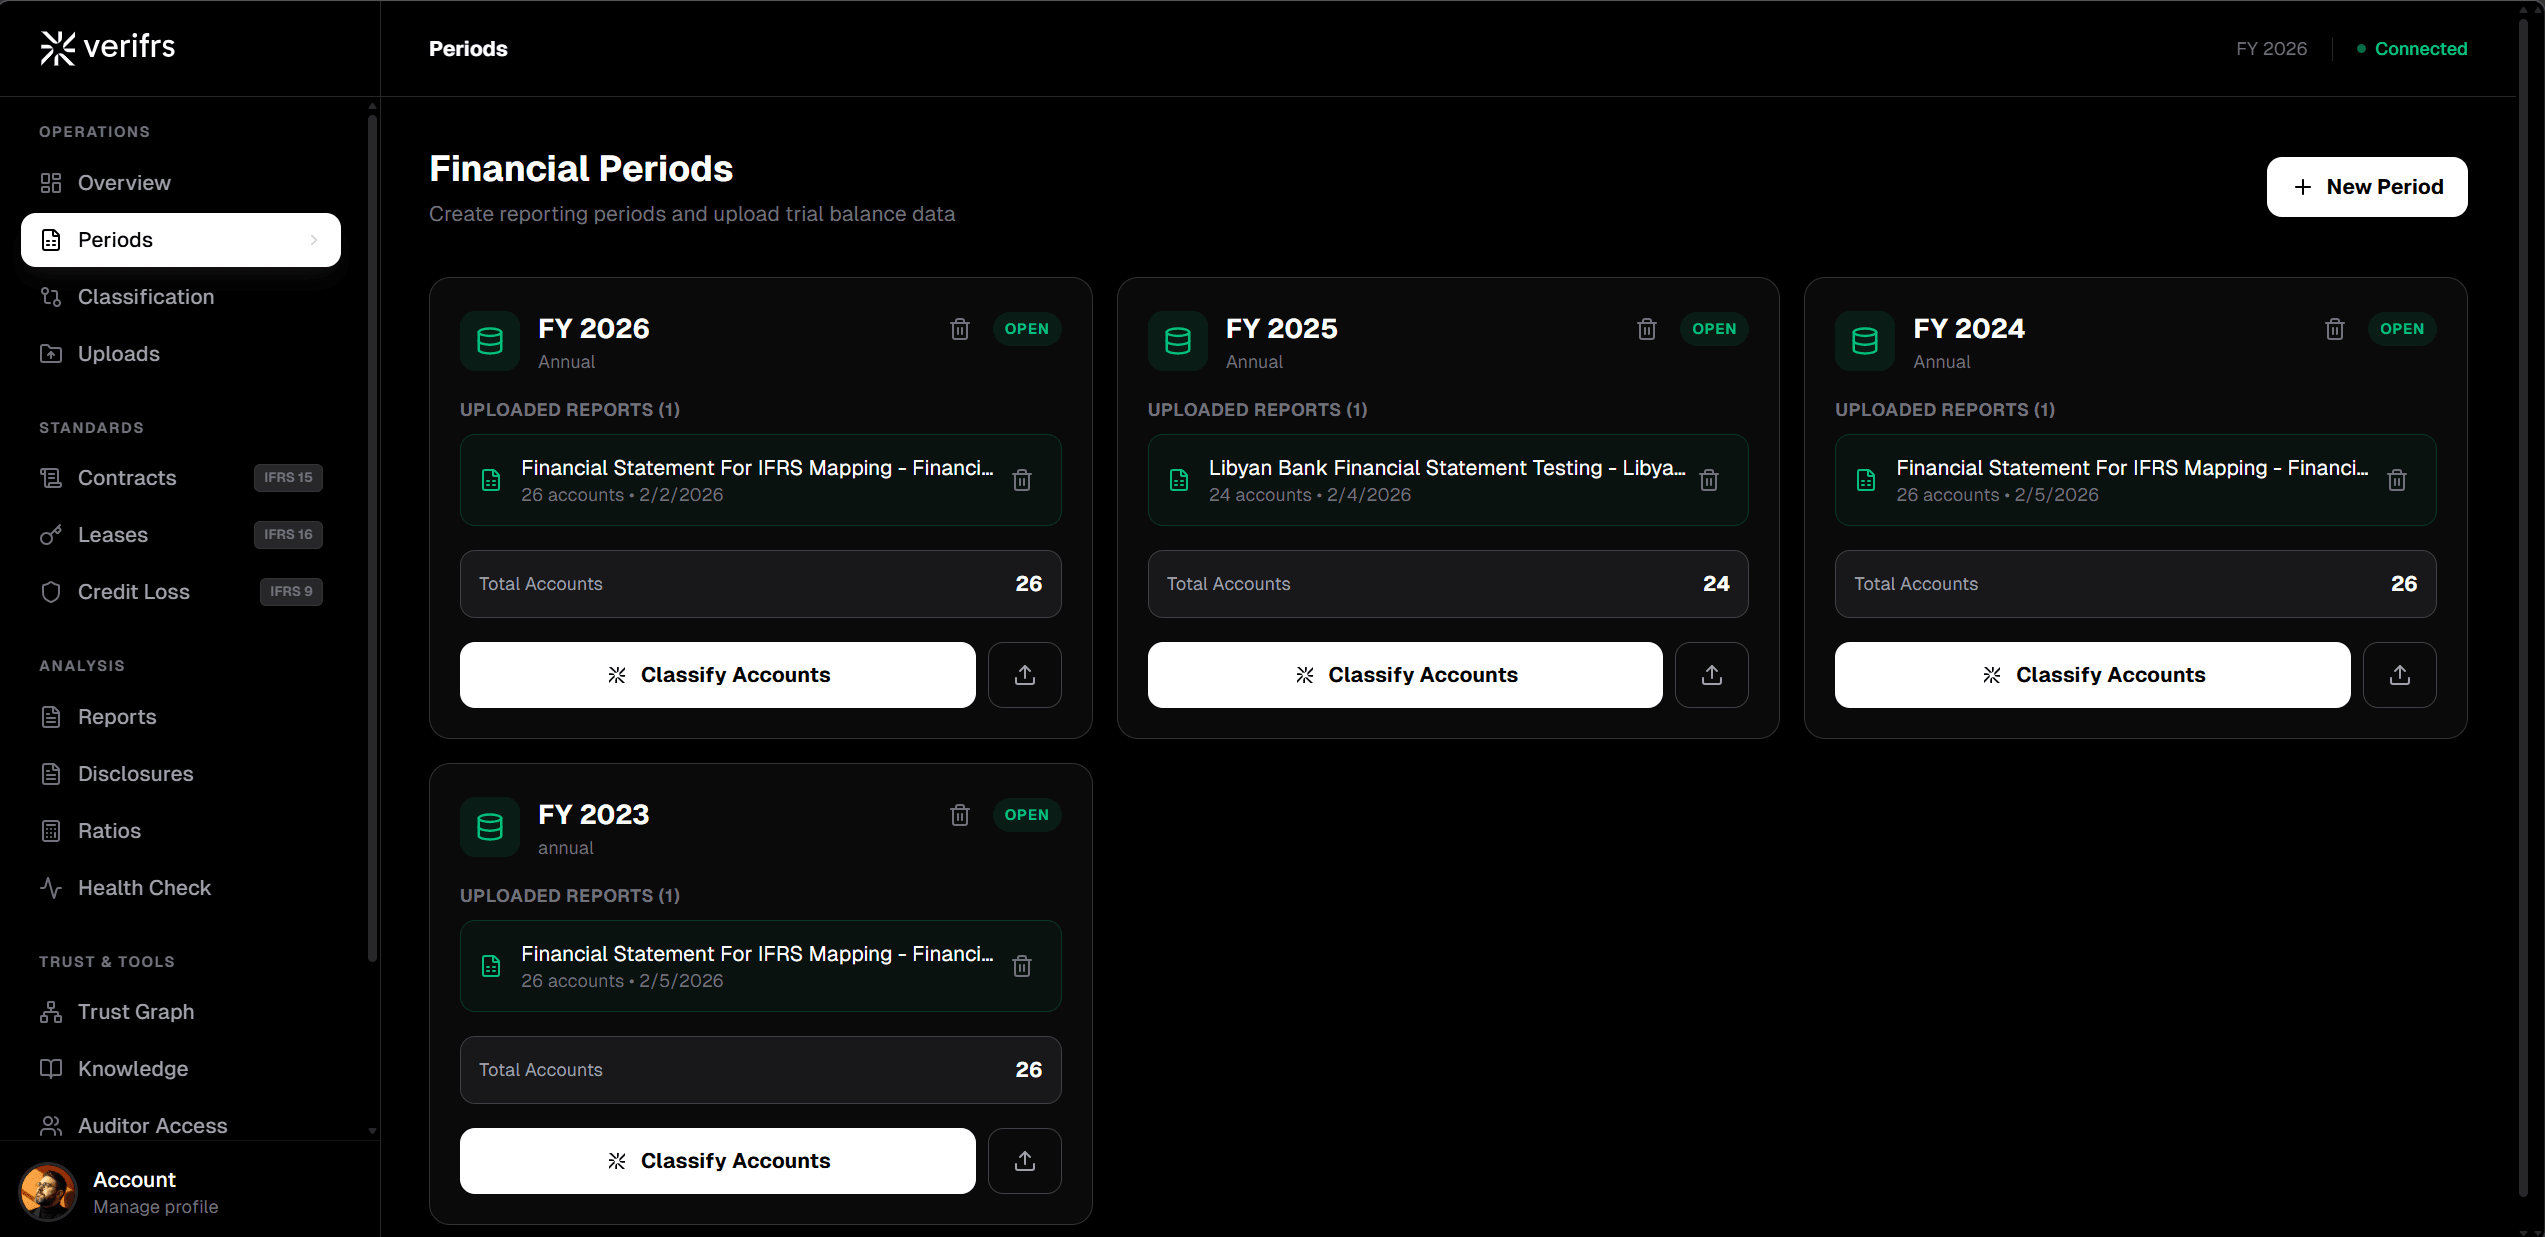Click upload icon button in FY 2026 card

[x=1024, y=675]
